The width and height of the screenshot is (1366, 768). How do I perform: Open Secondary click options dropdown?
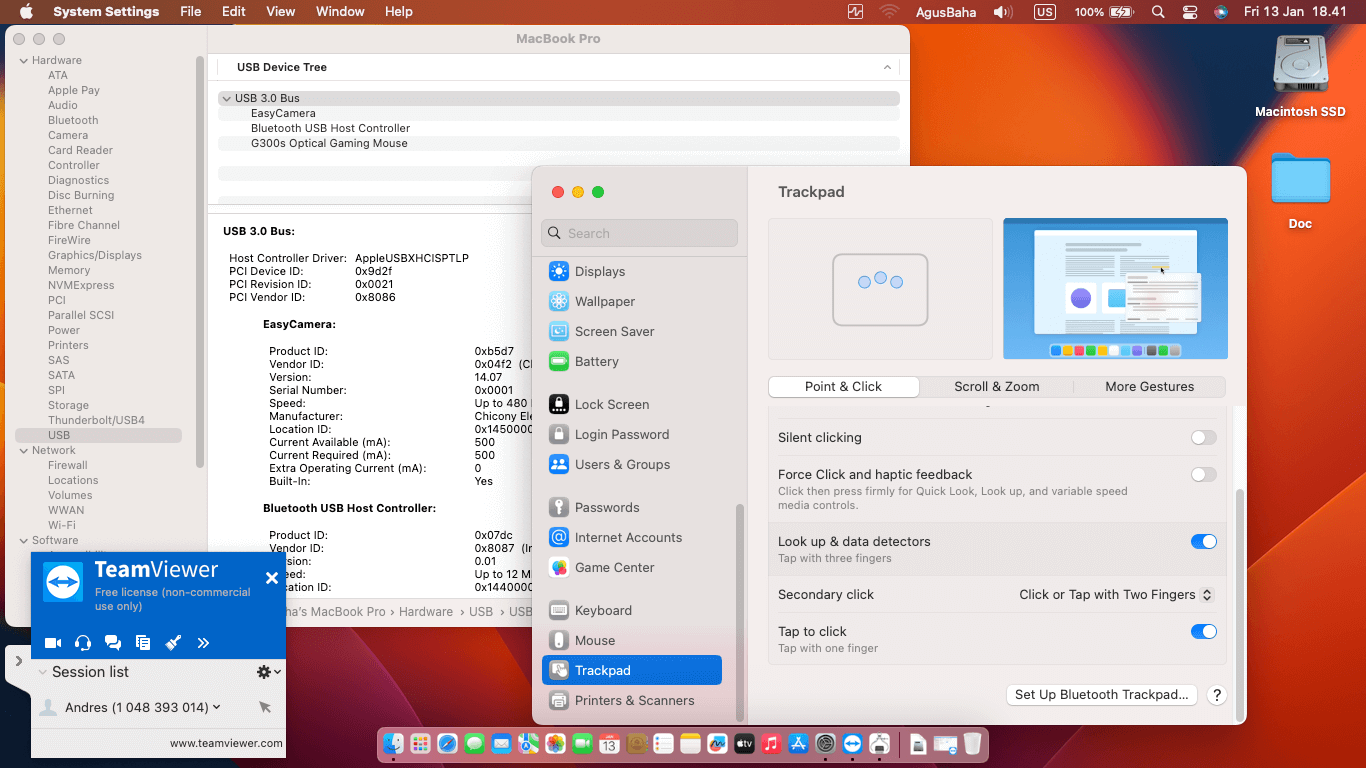click(1116, 595)
